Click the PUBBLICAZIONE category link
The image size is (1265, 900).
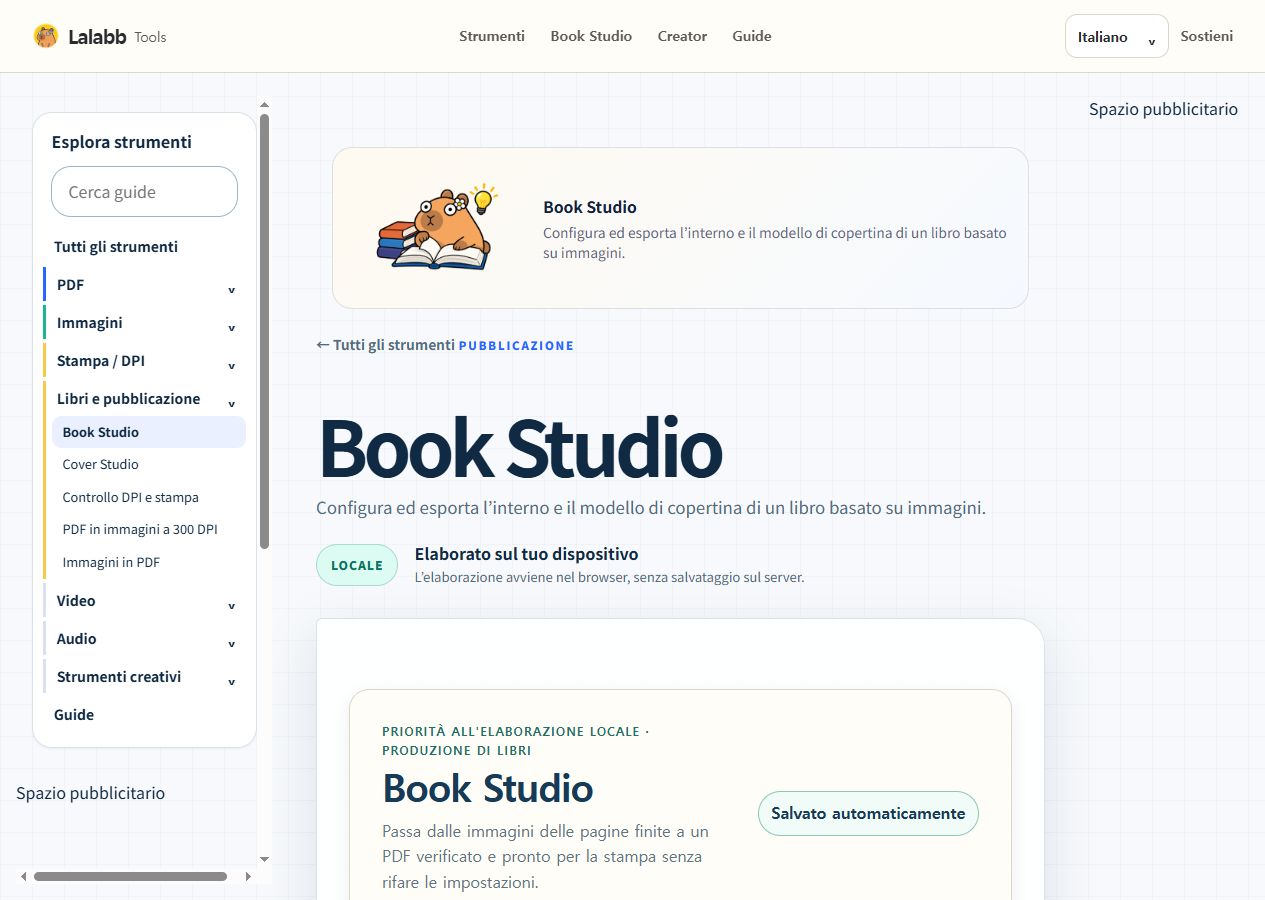click(516, 345)
